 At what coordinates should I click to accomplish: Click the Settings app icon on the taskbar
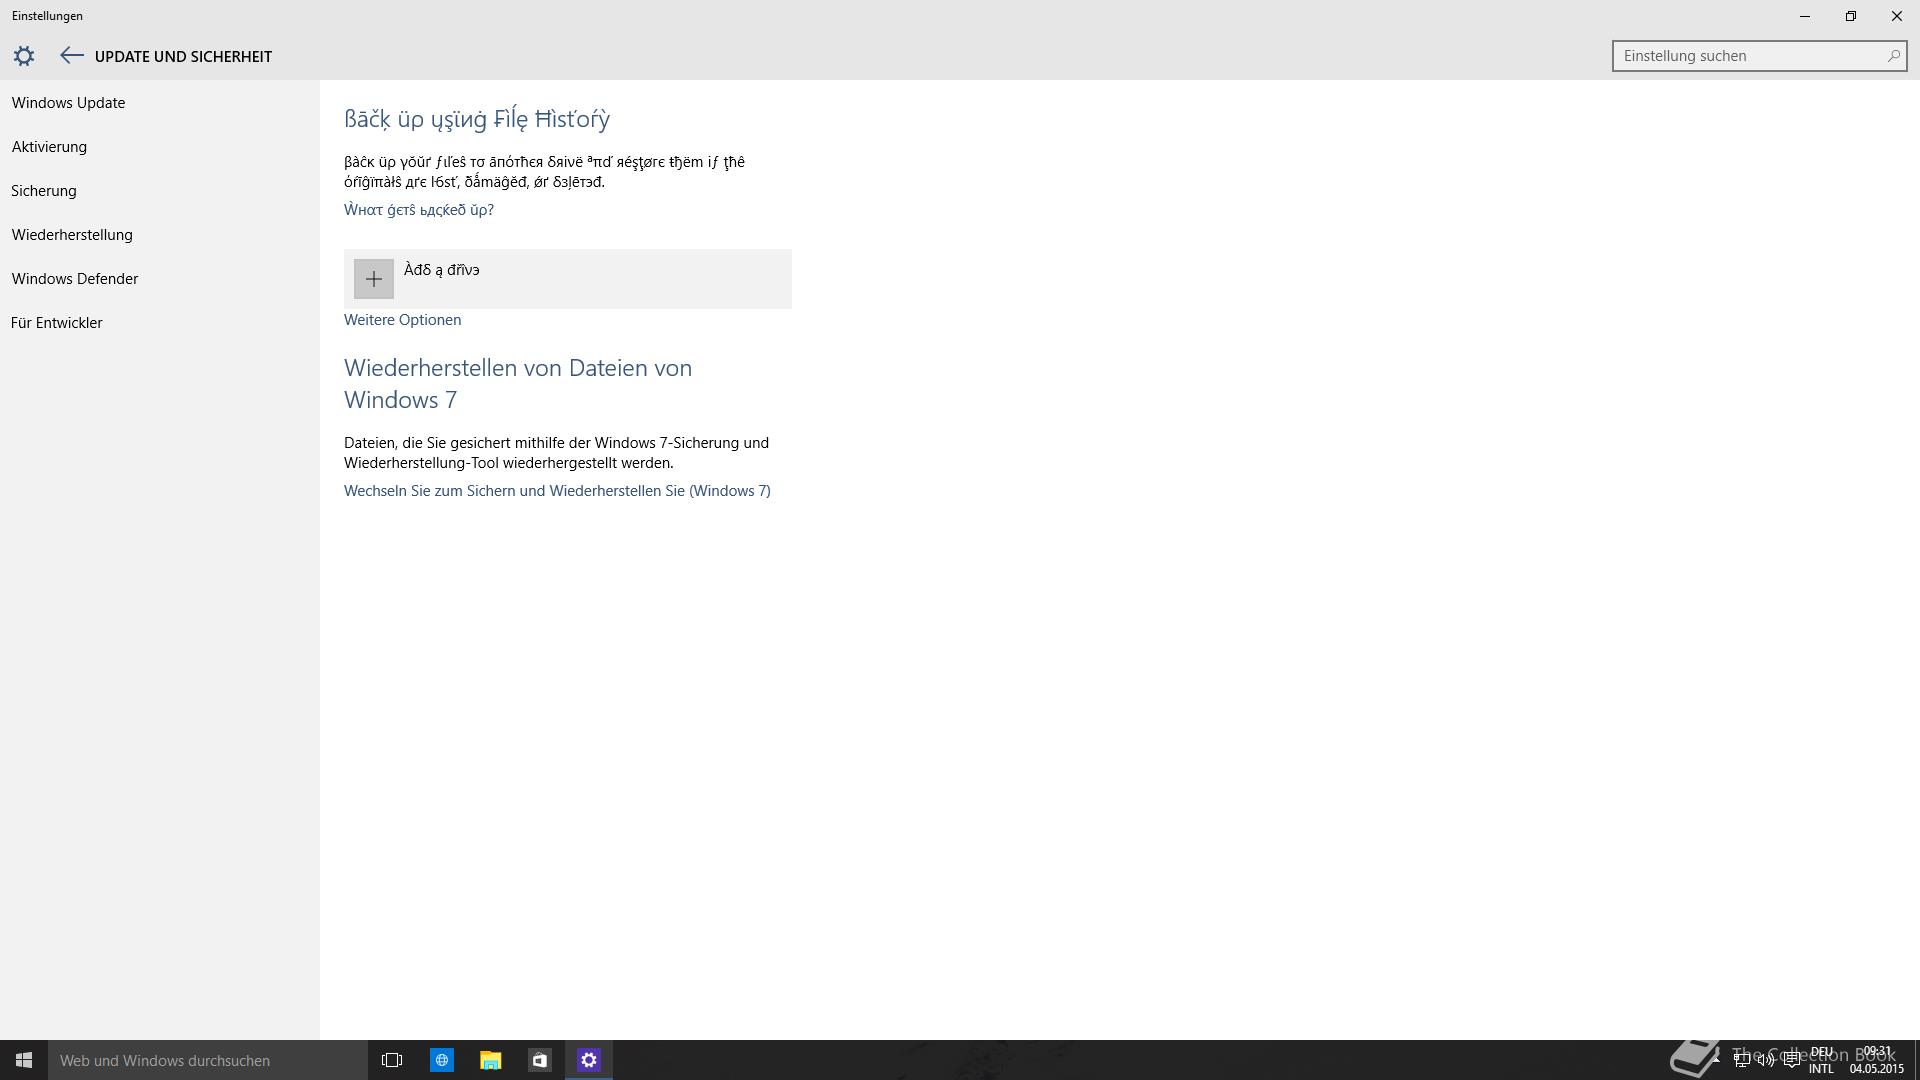tap(588, 1060)
